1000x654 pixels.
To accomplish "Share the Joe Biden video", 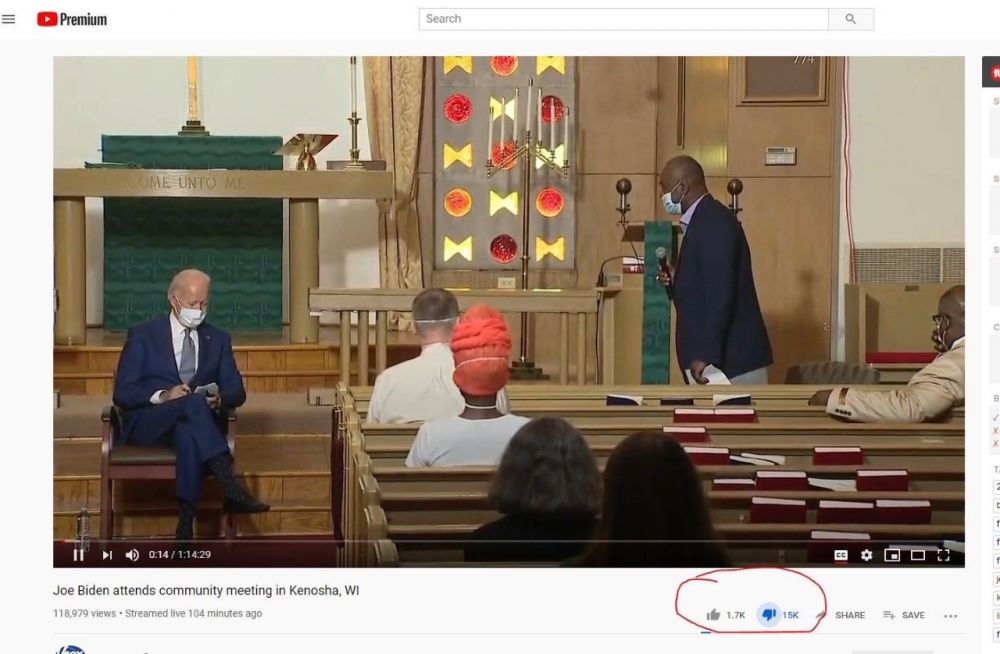I will [842, 615].
